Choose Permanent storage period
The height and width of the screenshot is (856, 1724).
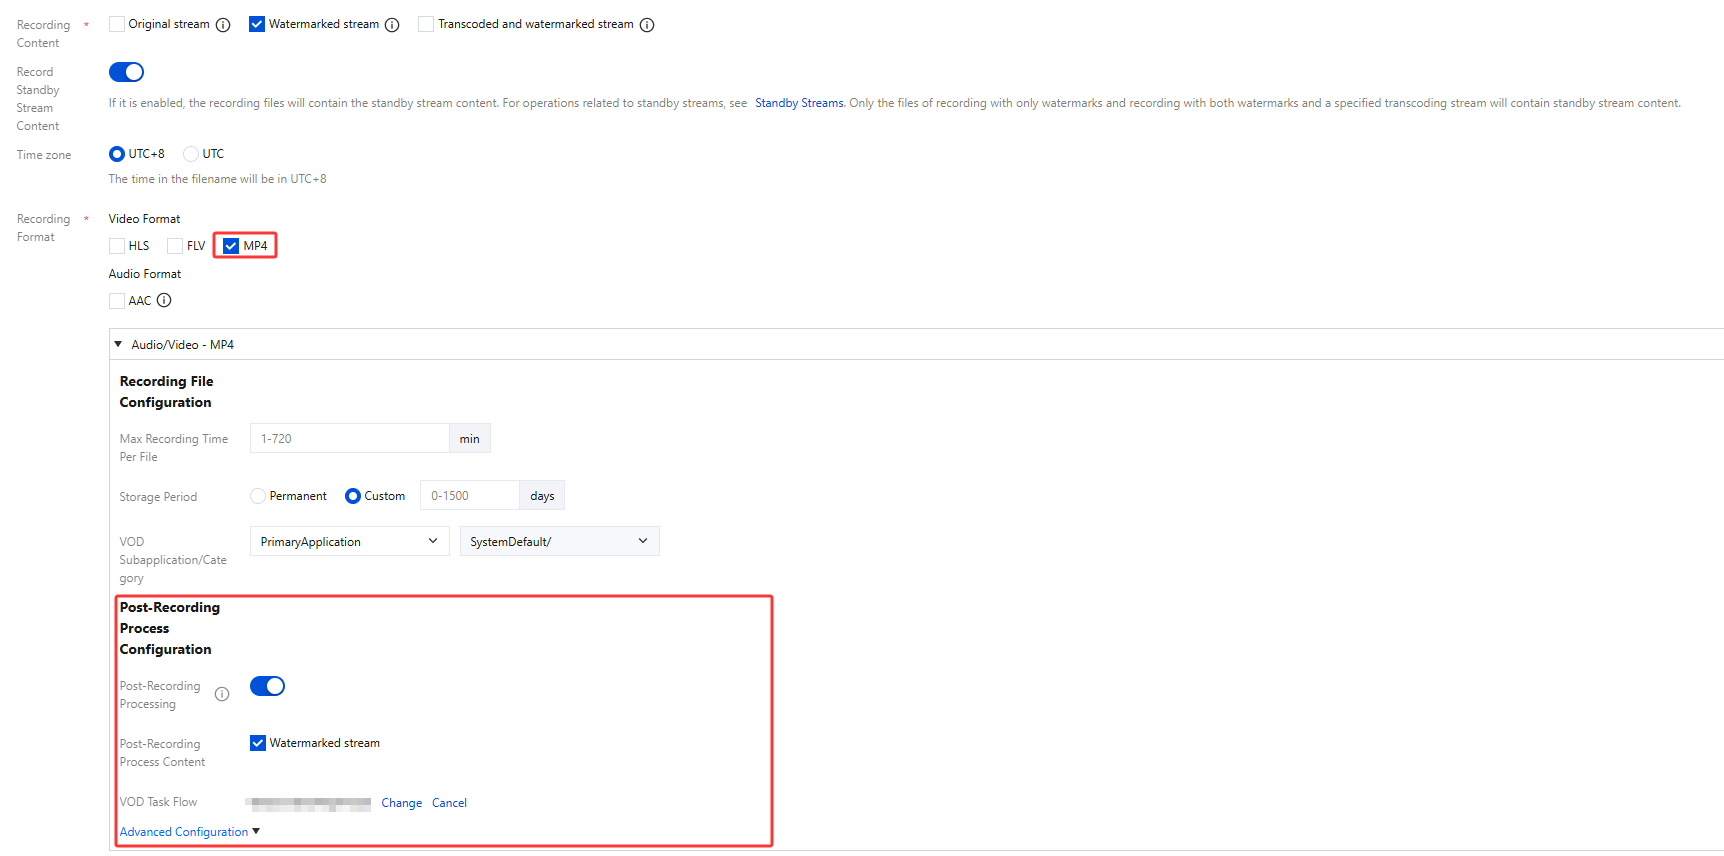(258, 496)
